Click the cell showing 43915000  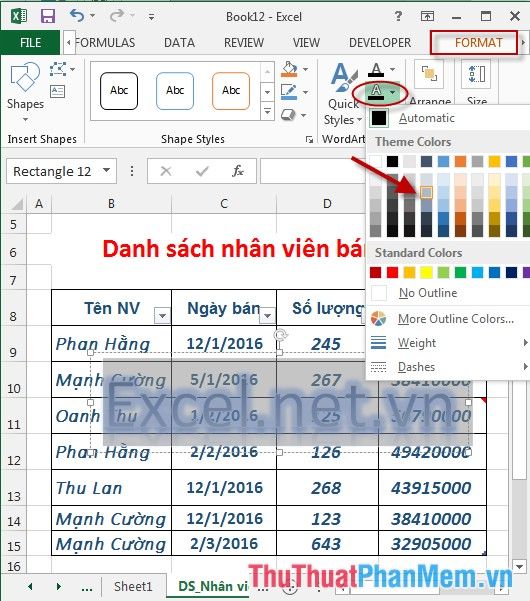(432, 488)
